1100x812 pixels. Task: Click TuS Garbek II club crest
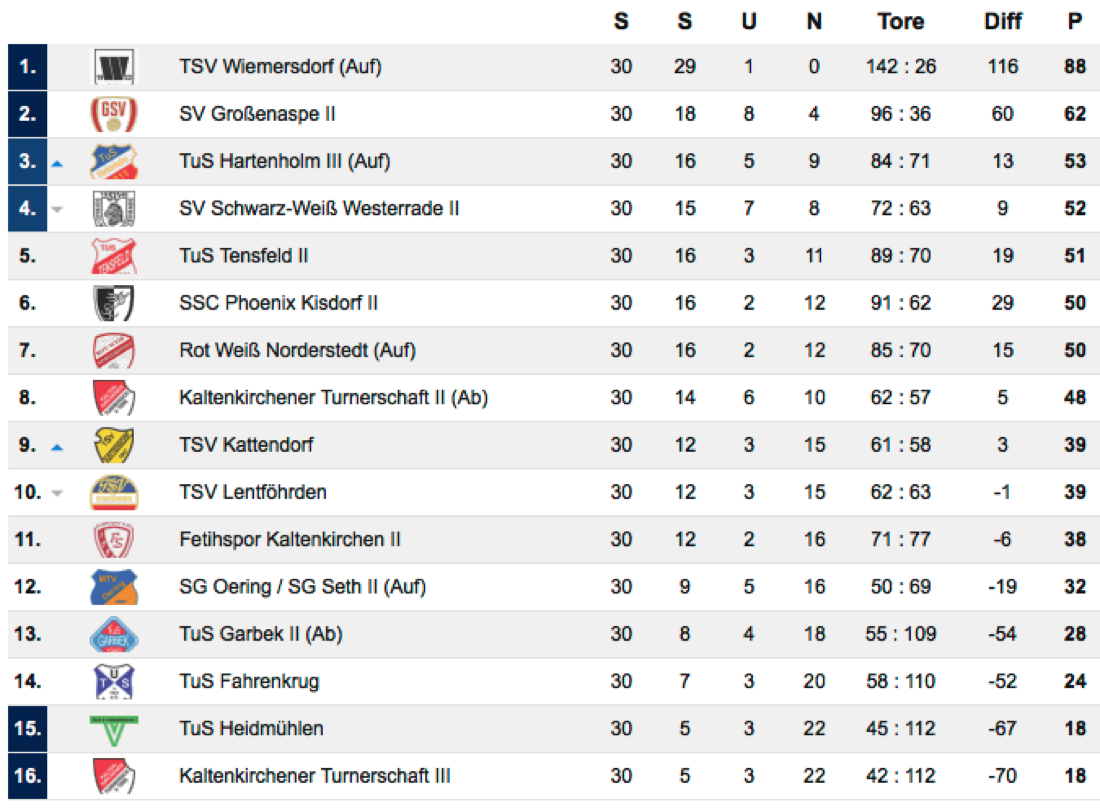(x=114, y=634)
